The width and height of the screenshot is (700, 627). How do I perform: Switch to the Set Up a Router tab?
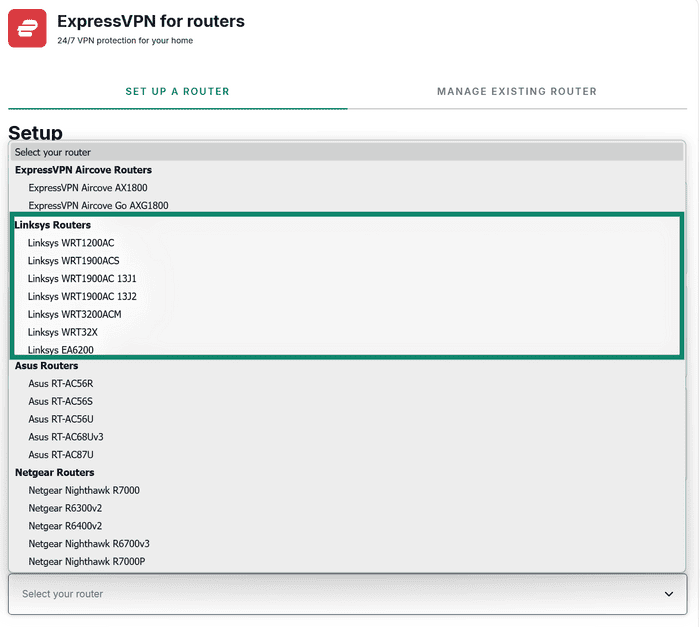[x=177, y=92]
